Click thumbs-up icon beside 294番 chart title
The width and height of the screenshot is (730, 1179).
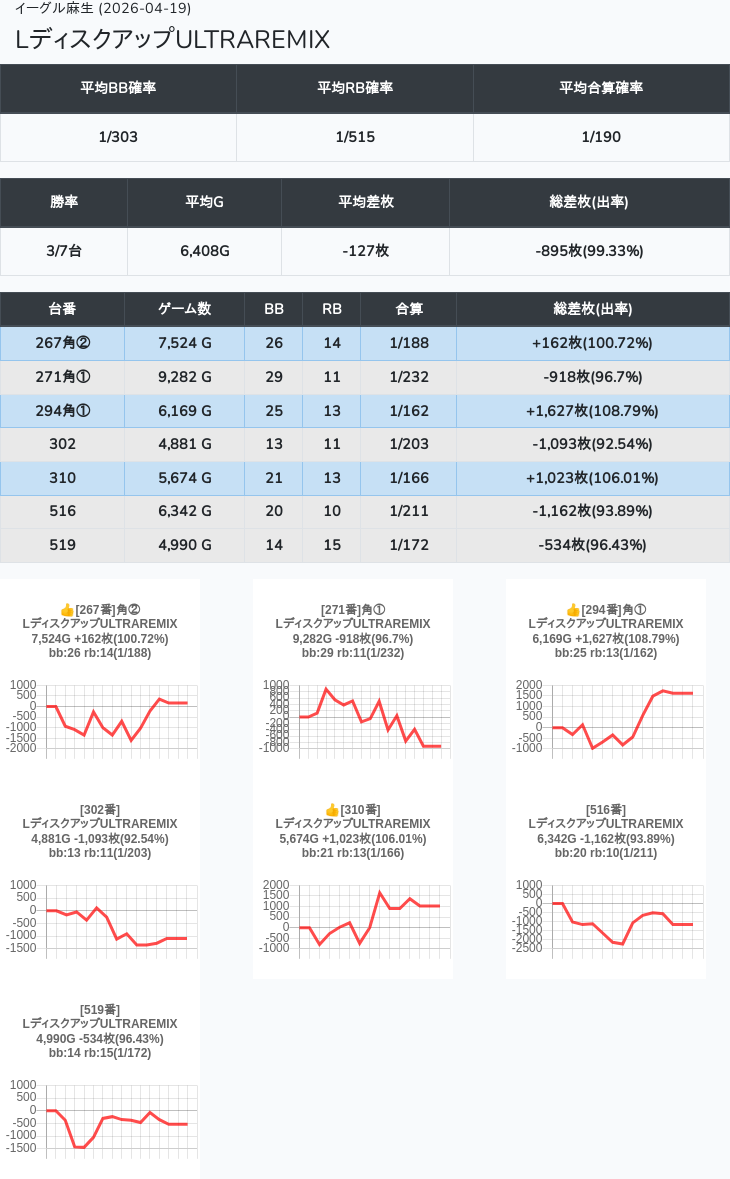[x=573, y=610]
